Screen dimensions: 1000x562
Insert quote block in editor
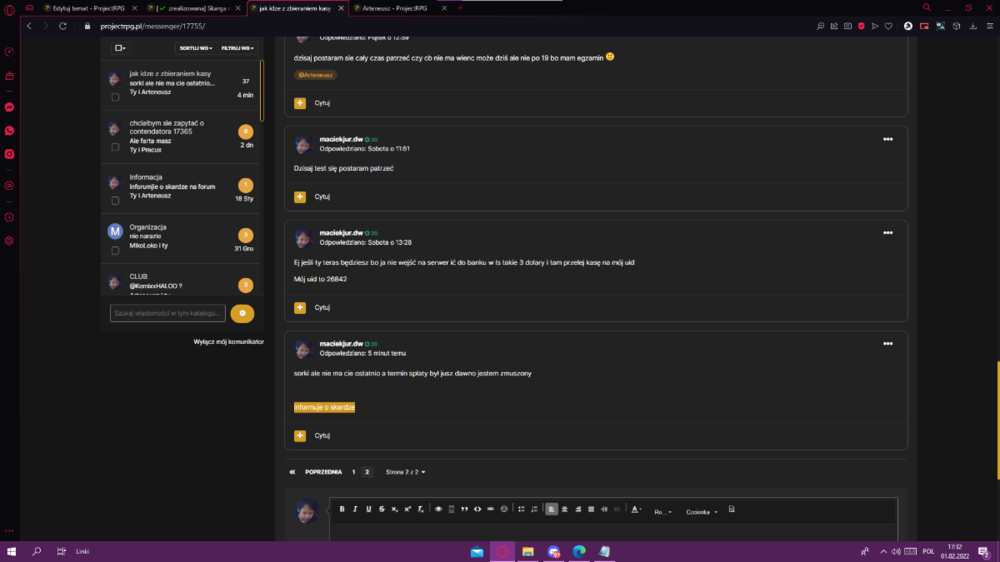click(x=464, y=509)
